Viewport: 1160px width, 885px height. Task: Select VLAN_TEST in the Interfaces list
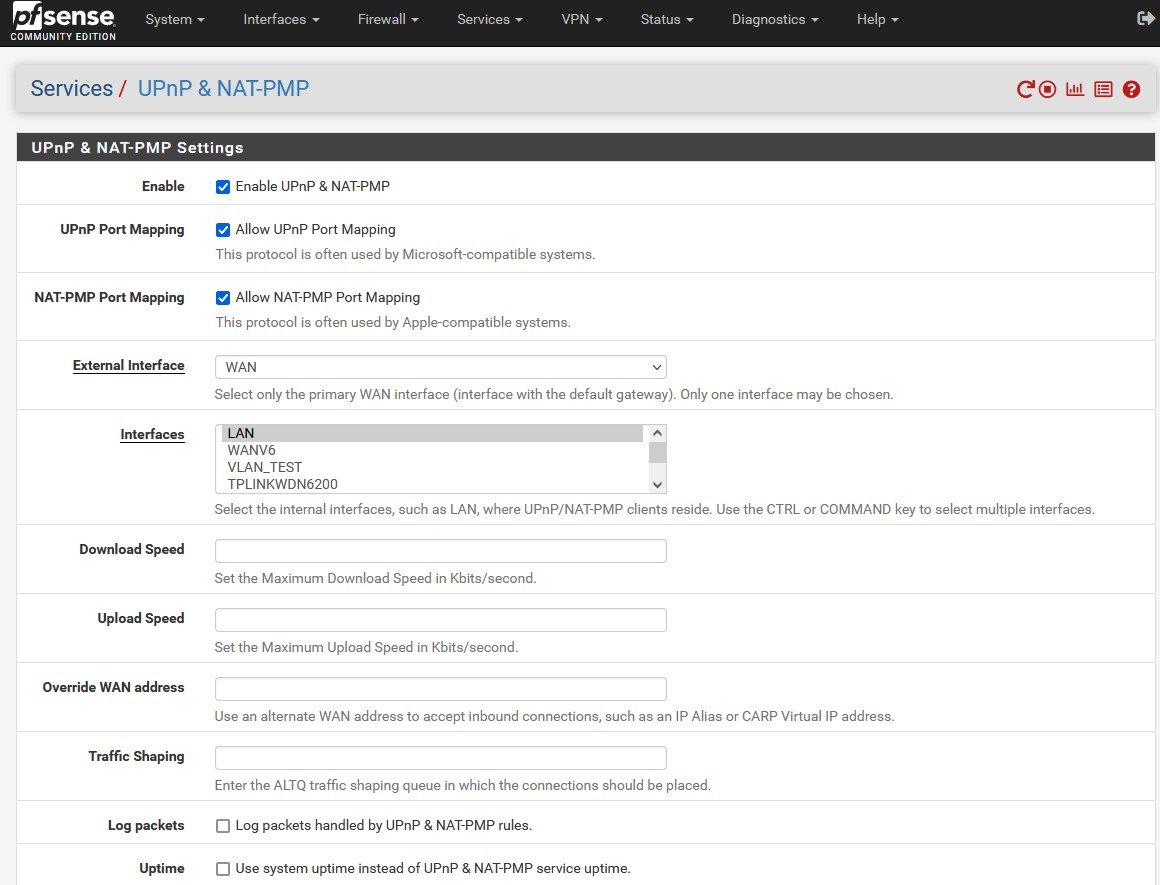[264, 467]
